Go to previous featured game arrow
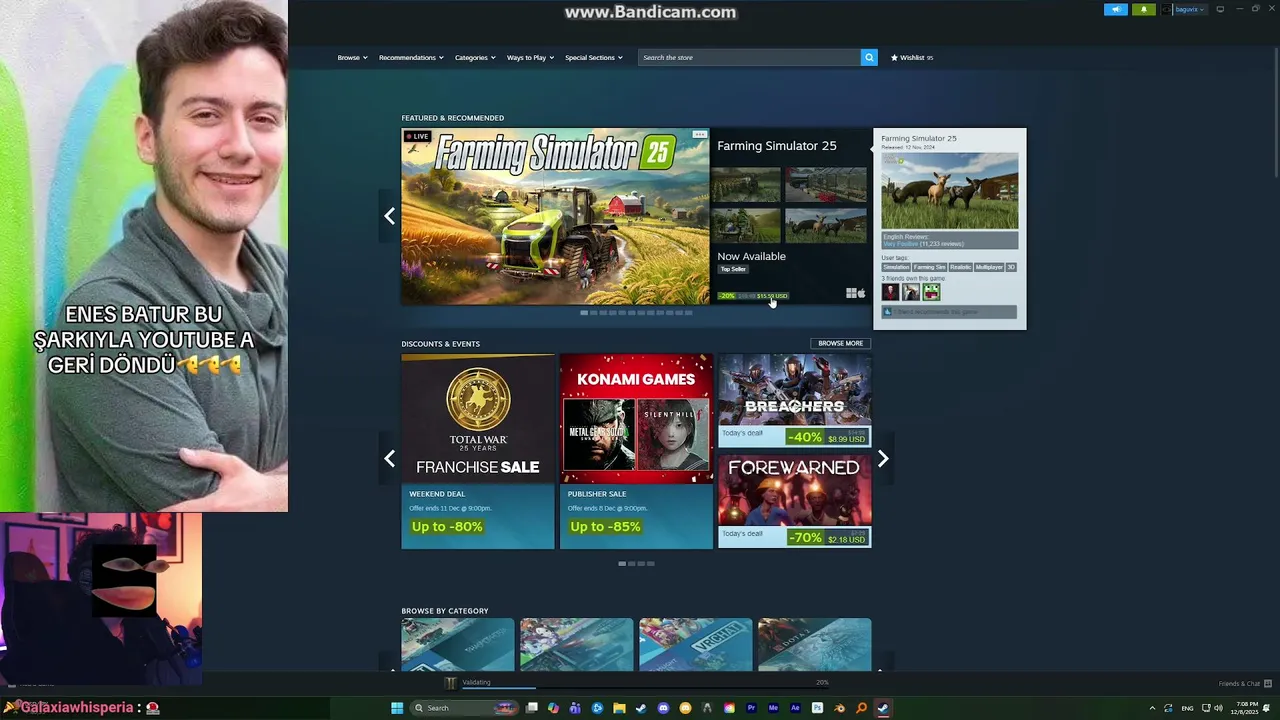 (389, 215)
